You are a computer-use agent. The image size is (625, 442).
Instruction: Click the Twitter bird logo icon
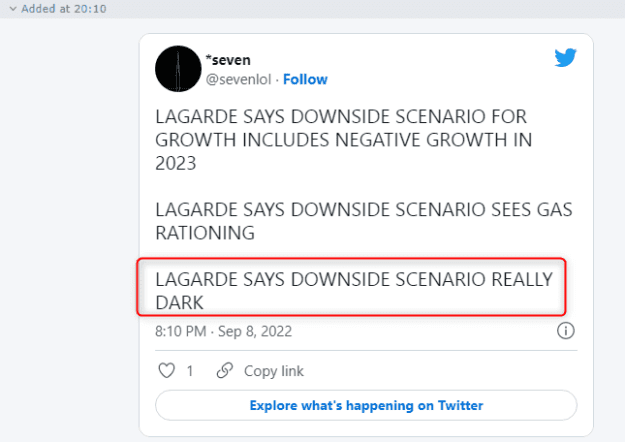tap(565, 58)
